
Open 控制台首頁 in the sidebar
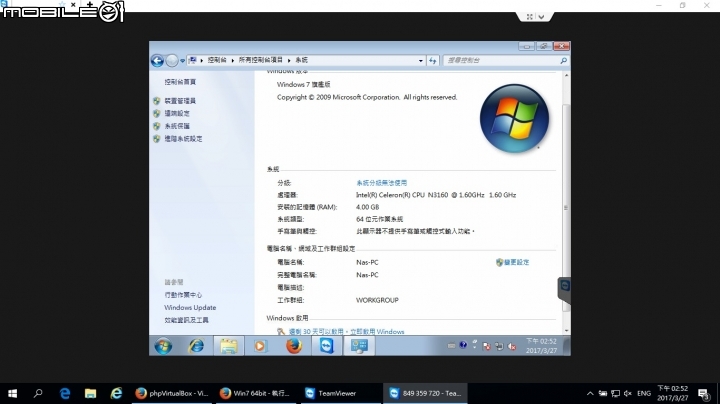(180, 82)
